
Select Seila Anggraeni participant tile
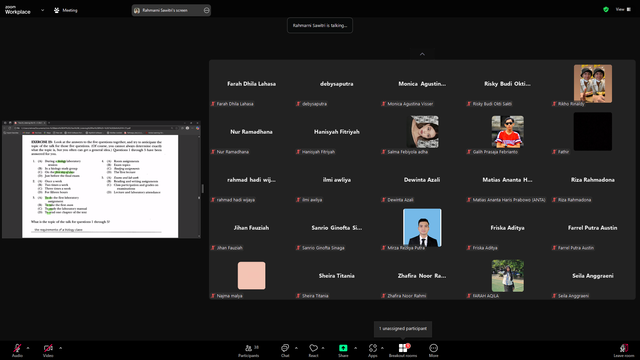593,276
